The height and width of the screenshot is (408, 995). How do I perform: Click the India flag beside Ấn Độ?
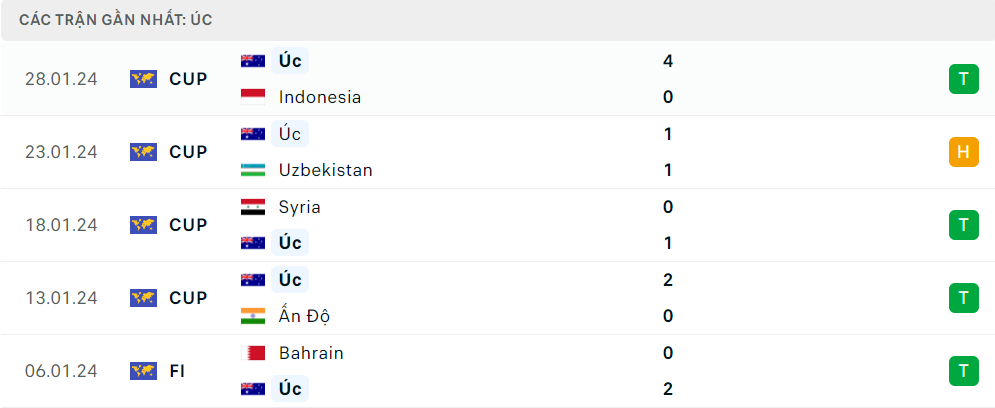253,316
